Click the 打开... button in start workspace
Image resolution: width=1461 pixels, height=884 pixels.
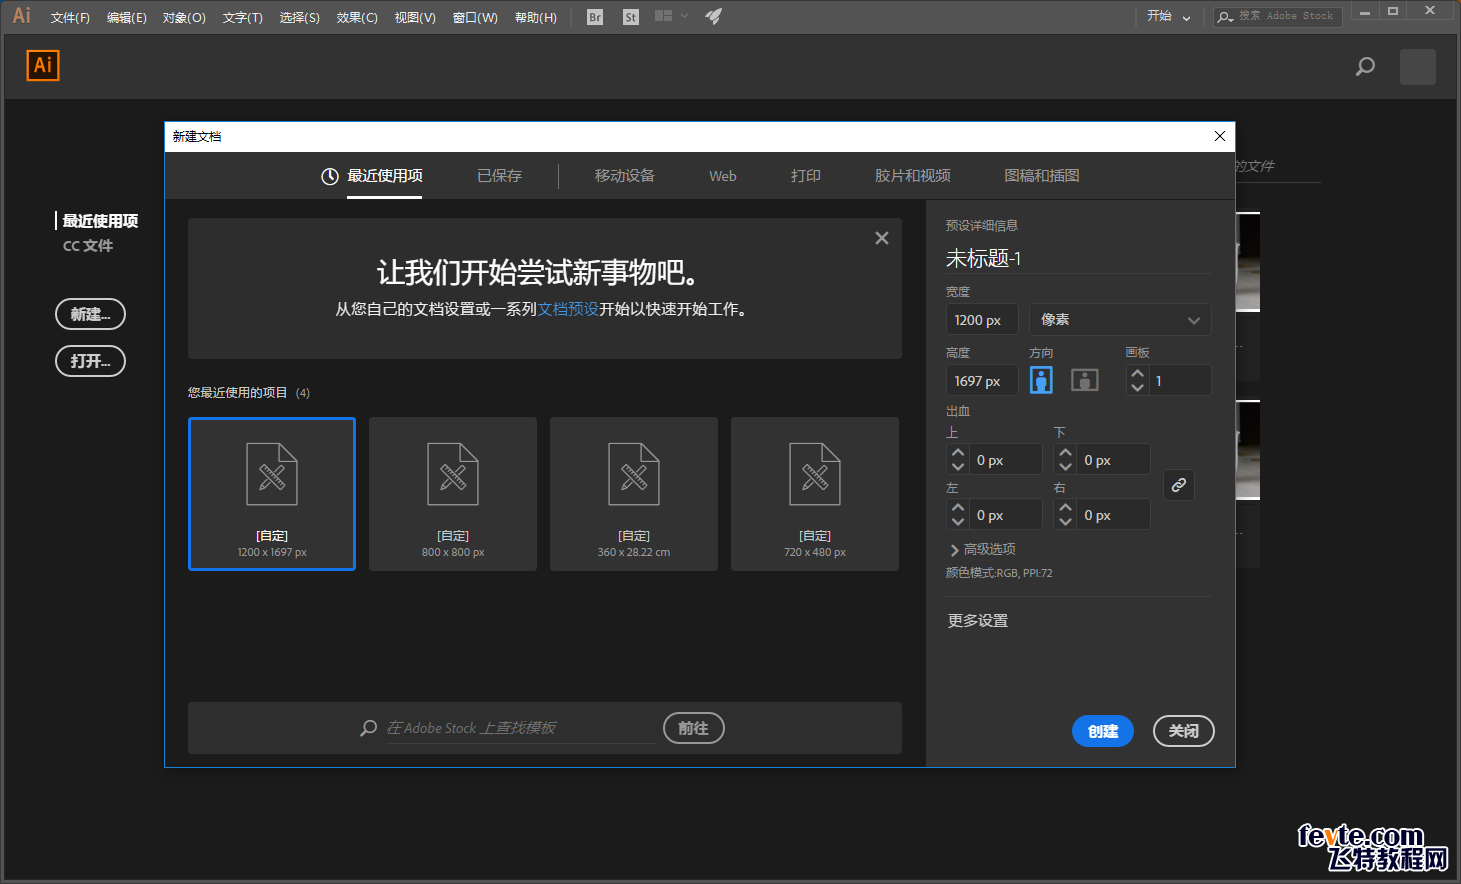(90, 361)
